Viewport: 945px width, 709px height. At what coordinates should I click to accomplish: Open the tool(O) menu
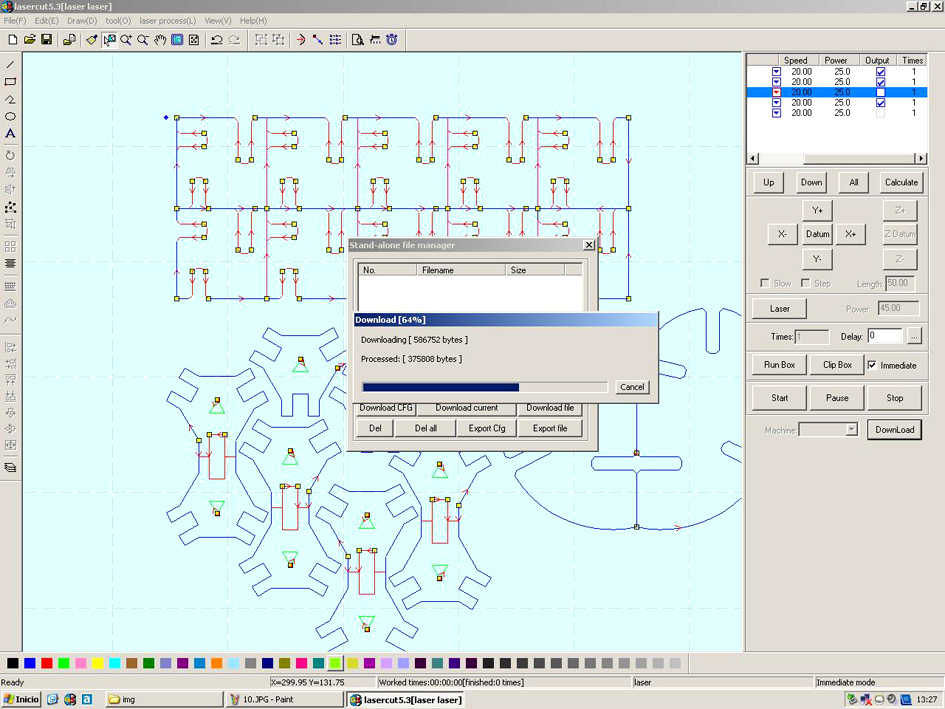[118, 20]
